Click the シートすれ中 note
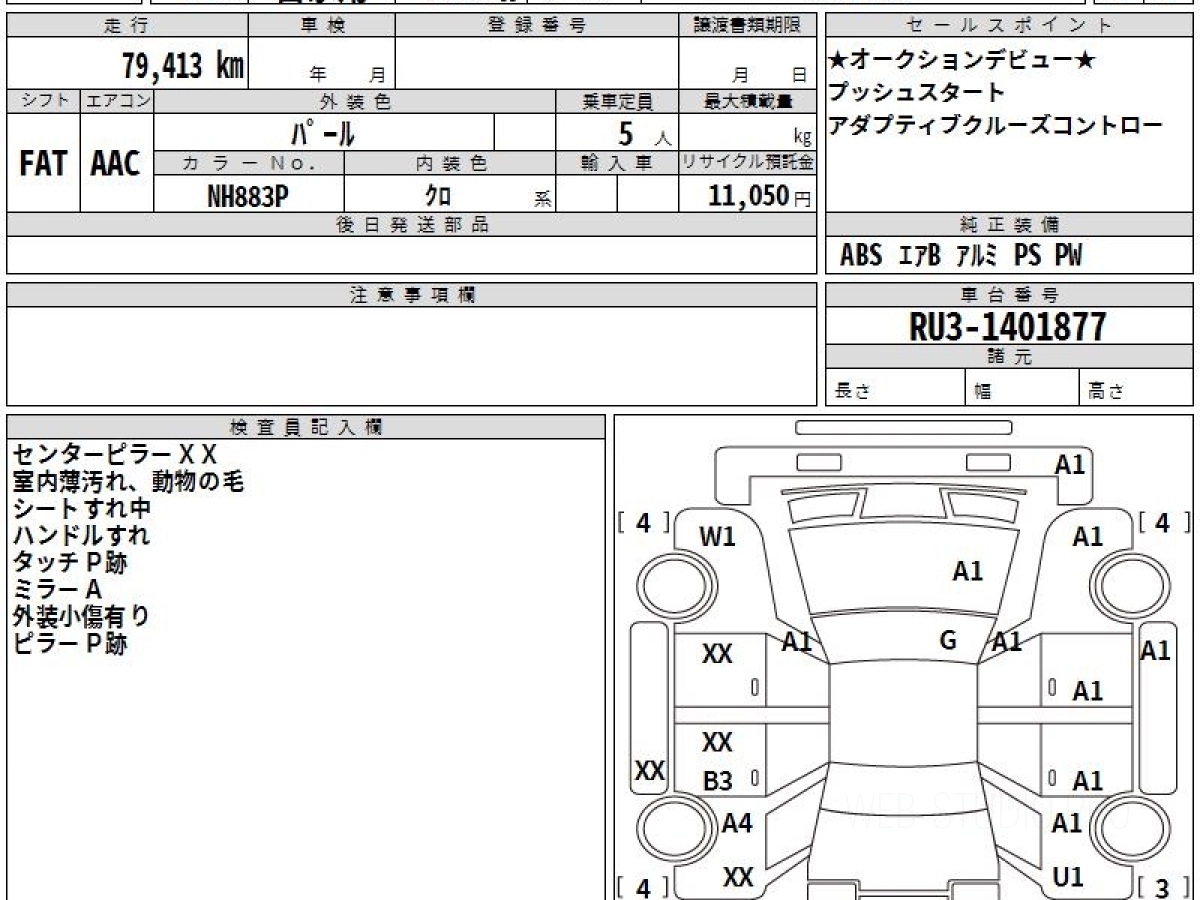 tap(81, 509)
